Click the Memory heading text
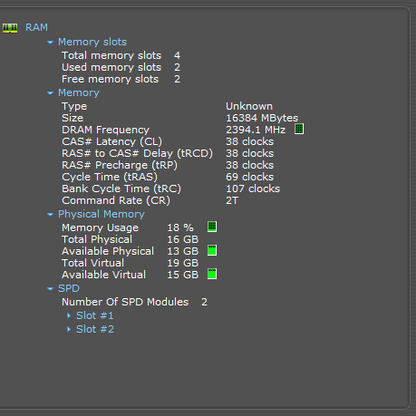 coord(79,93)
